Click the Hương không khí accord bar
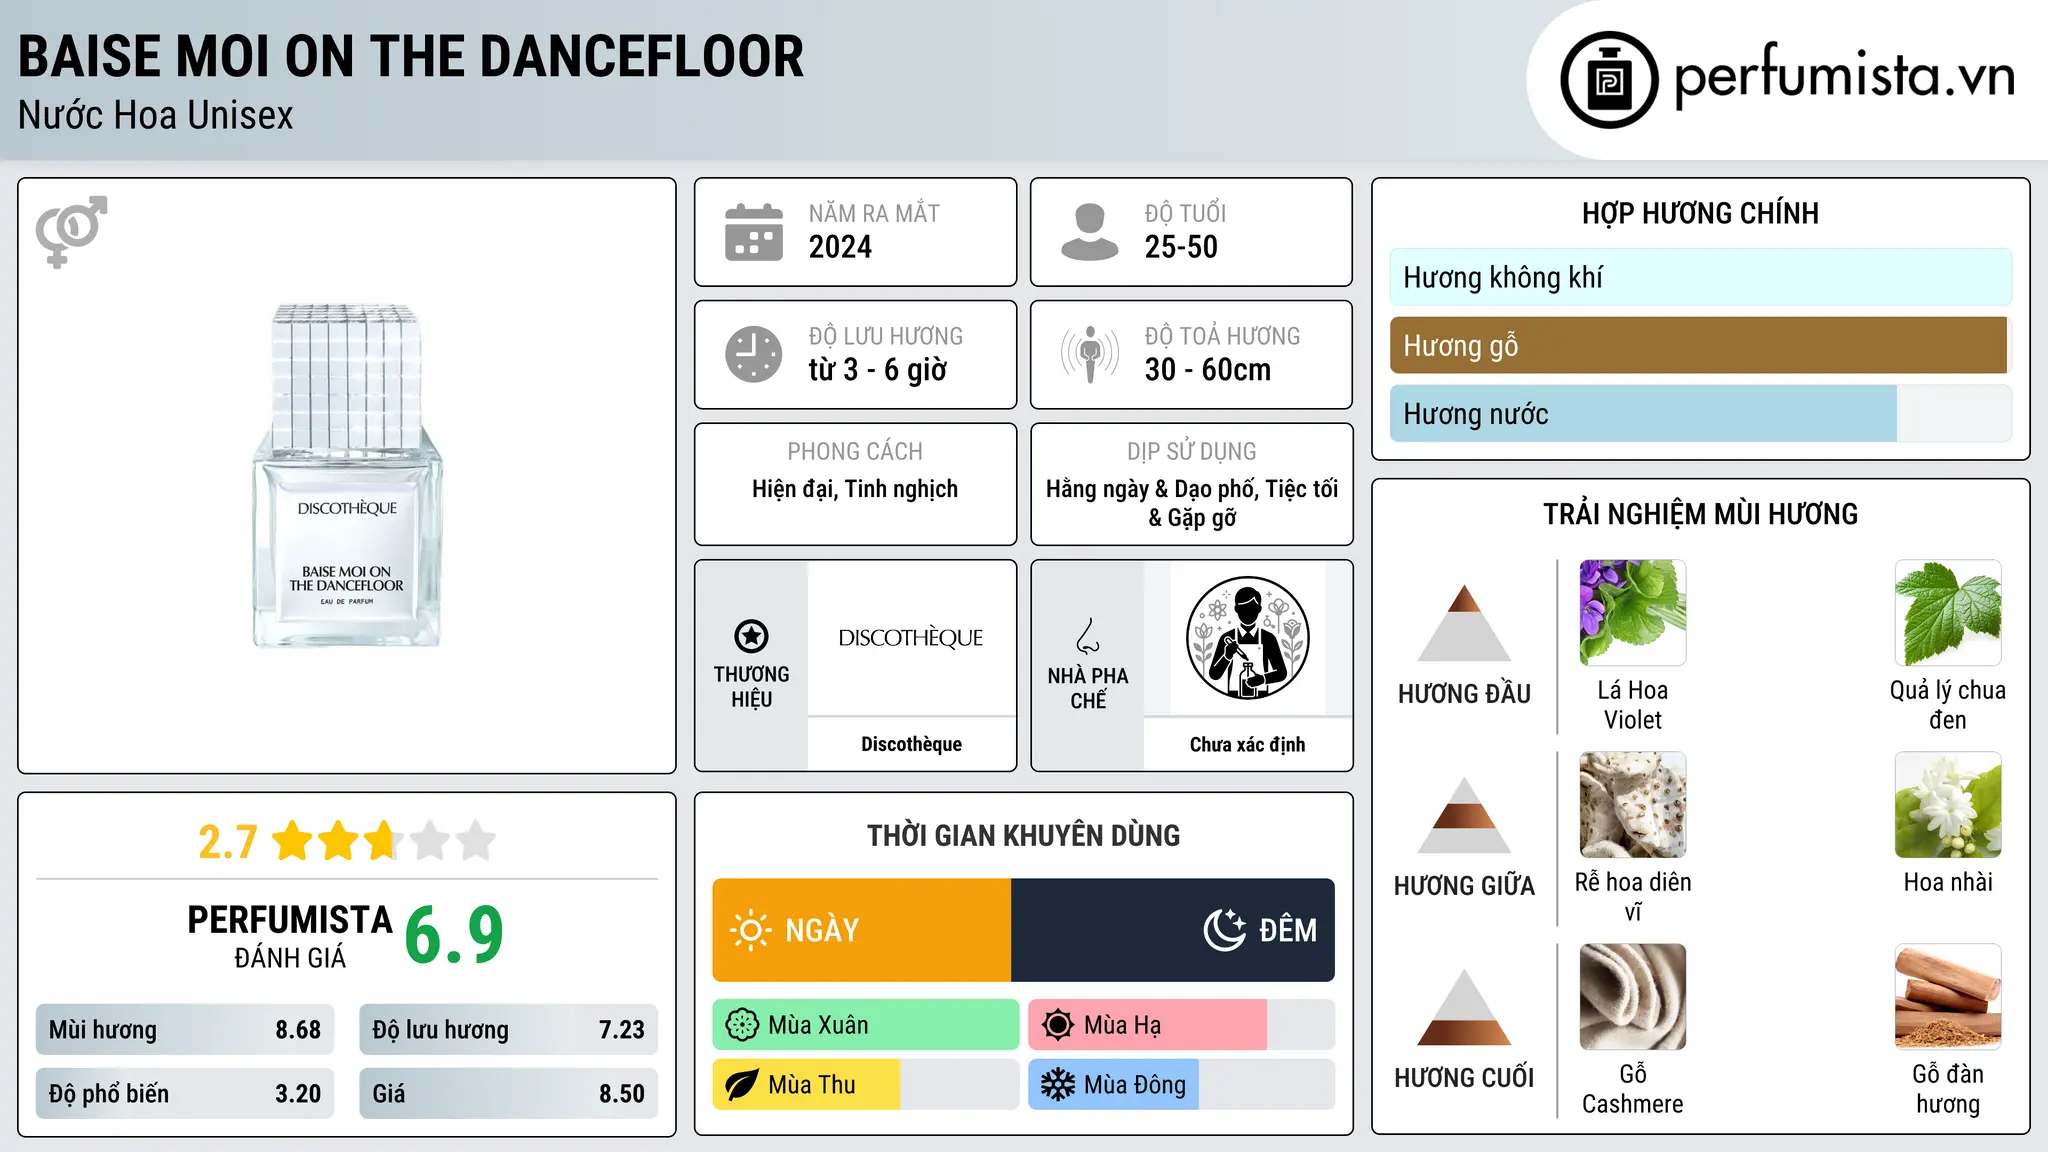2048x1152 pixels. pos(1701,277)
